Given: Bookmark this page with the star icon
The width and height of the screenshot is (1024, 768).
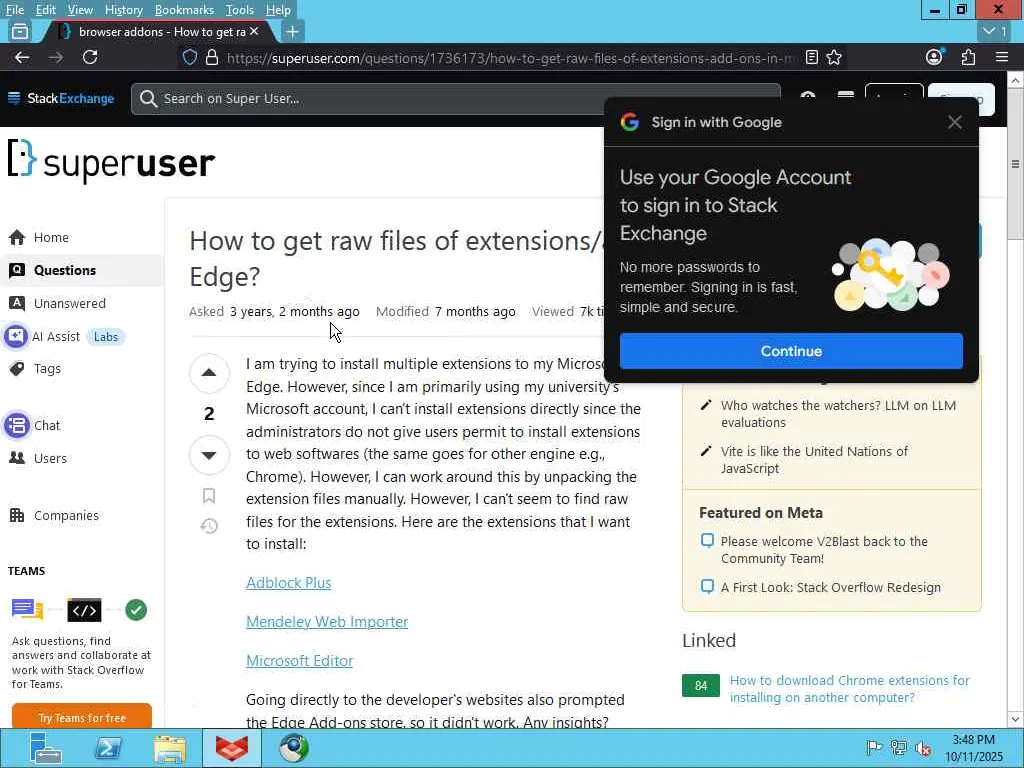Looking at the screenshot, I should pyautogui.click(x=834, y=57).
